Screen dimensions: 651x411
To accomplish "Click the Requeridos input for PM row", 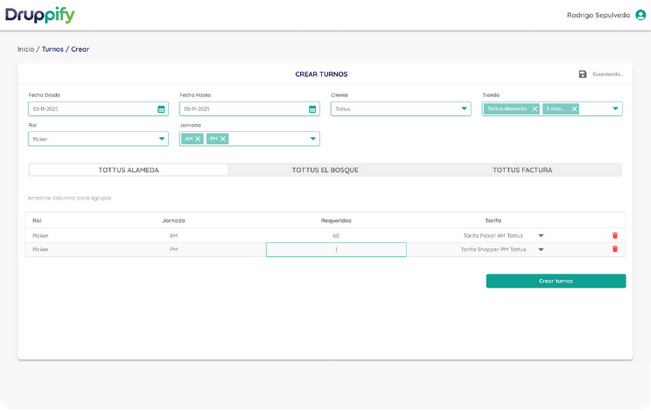I will point(336,250).
